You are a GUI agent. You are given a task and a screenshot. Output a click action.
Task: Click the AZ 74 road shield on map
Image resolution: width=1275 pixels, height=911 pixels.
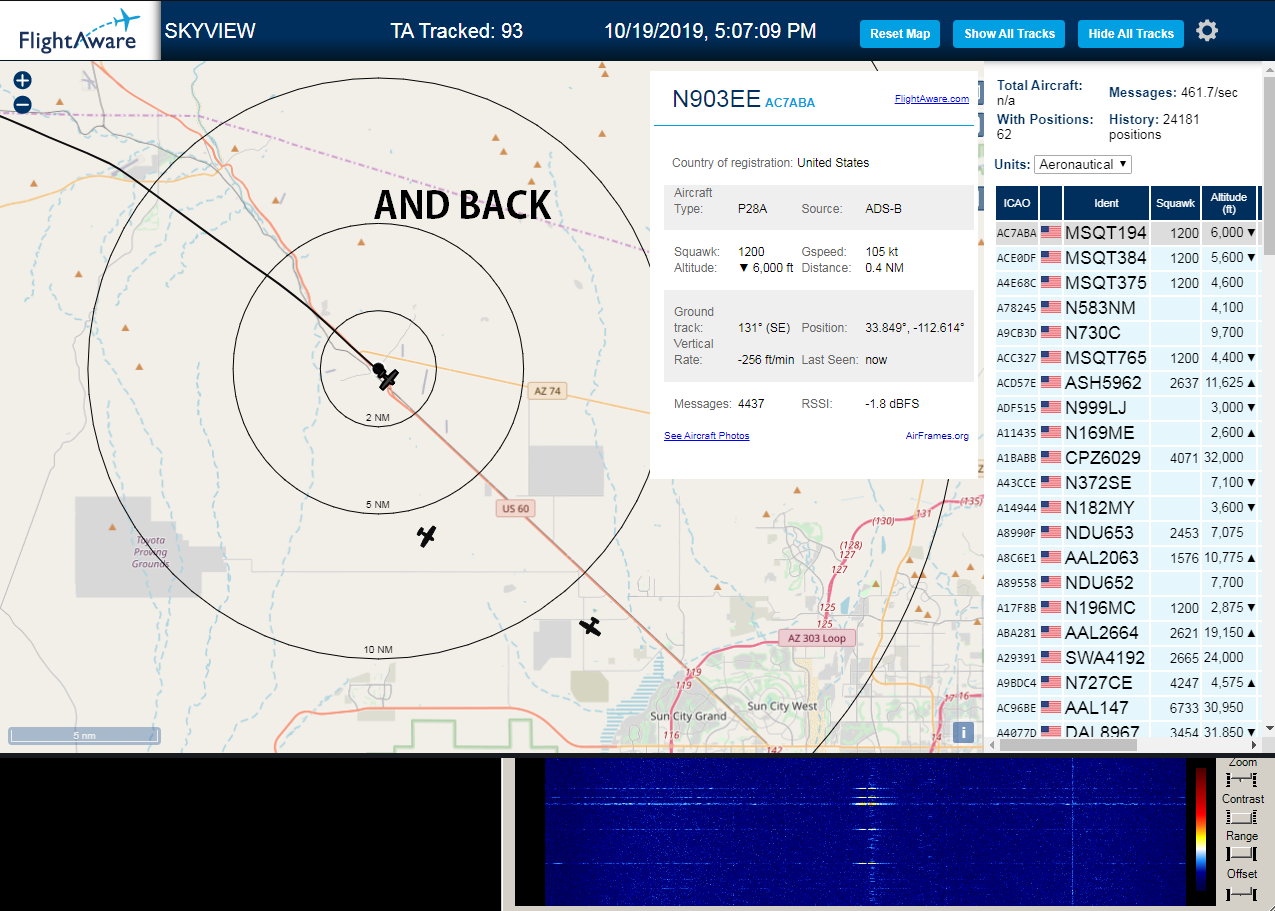[x=547, y=392]
